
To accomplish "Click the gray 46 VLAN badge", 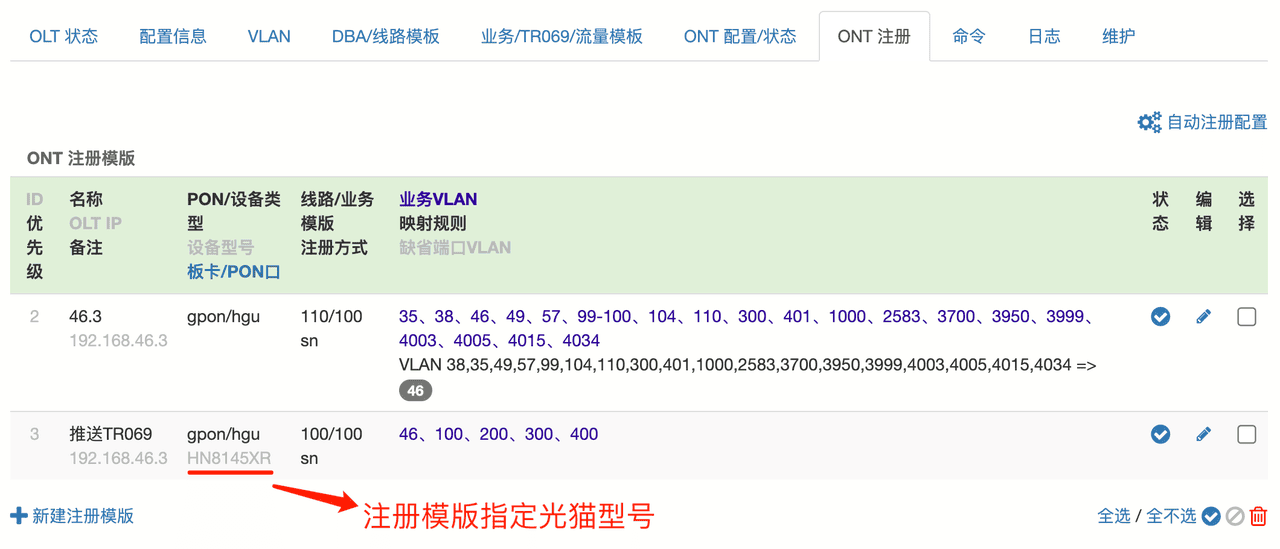I will (415, 390).
